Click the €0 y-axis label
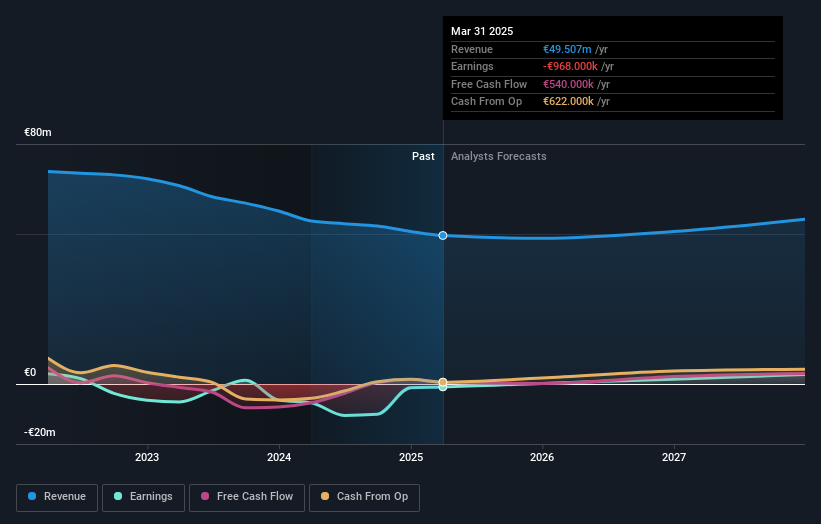821x524 pixels. click(x=30, y=373)
